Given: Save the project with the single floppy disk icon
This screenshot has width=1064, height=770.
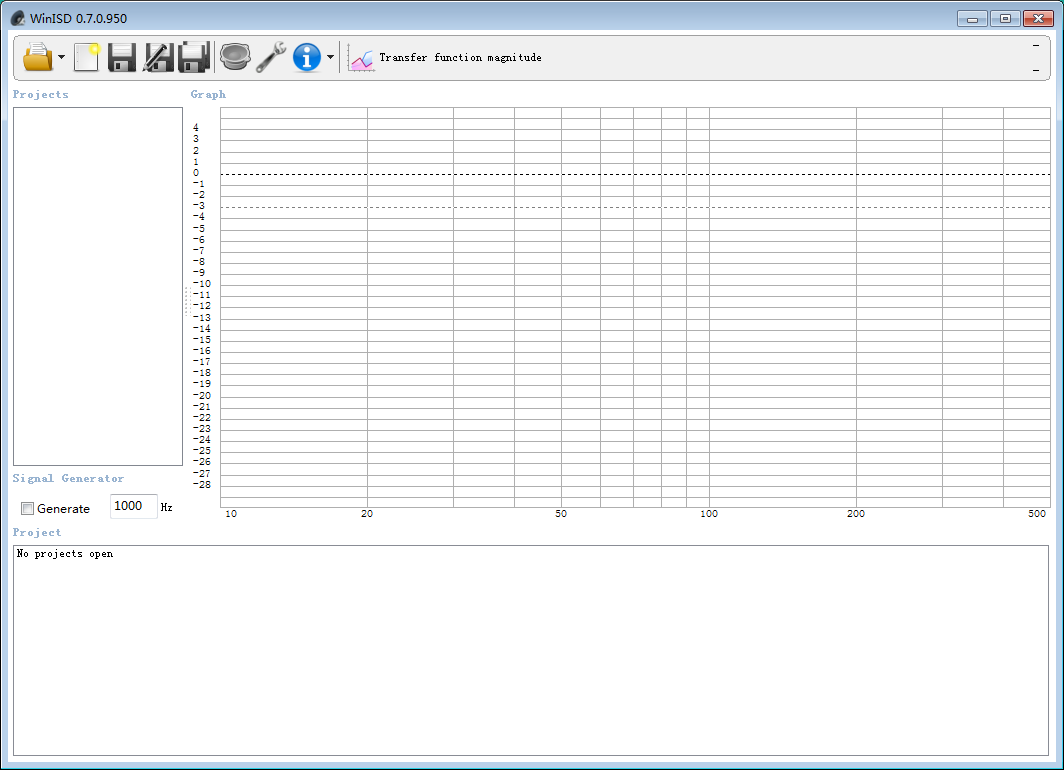Looking at the screenshot, I should point(122,57).
